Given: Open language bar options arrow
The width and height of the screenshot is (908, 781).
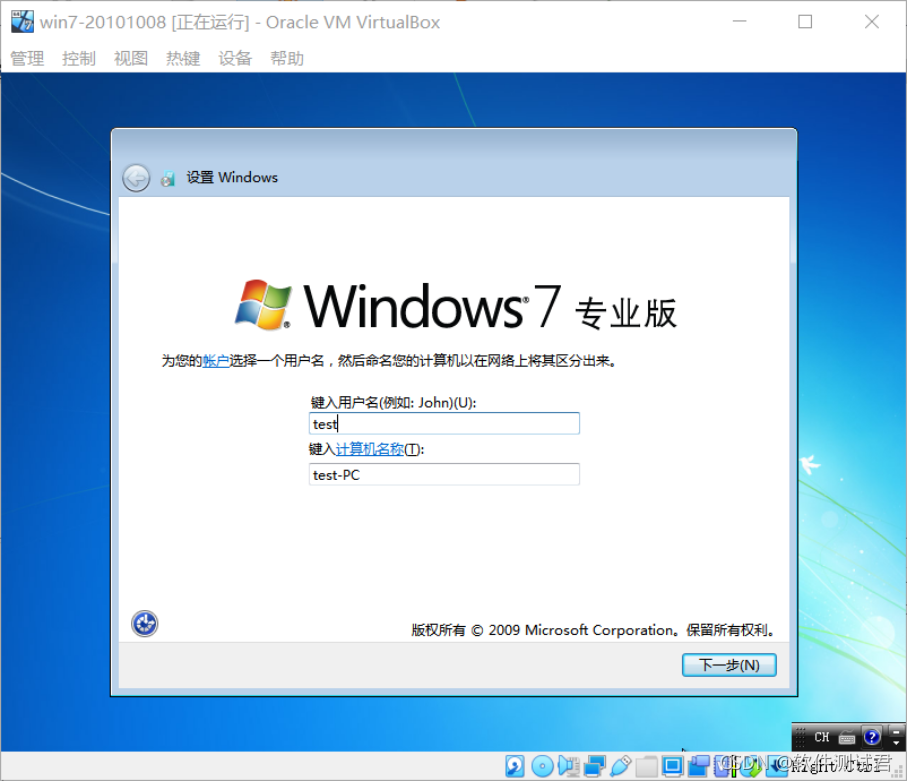Looking at the screenshot, I should click(896, 743).
